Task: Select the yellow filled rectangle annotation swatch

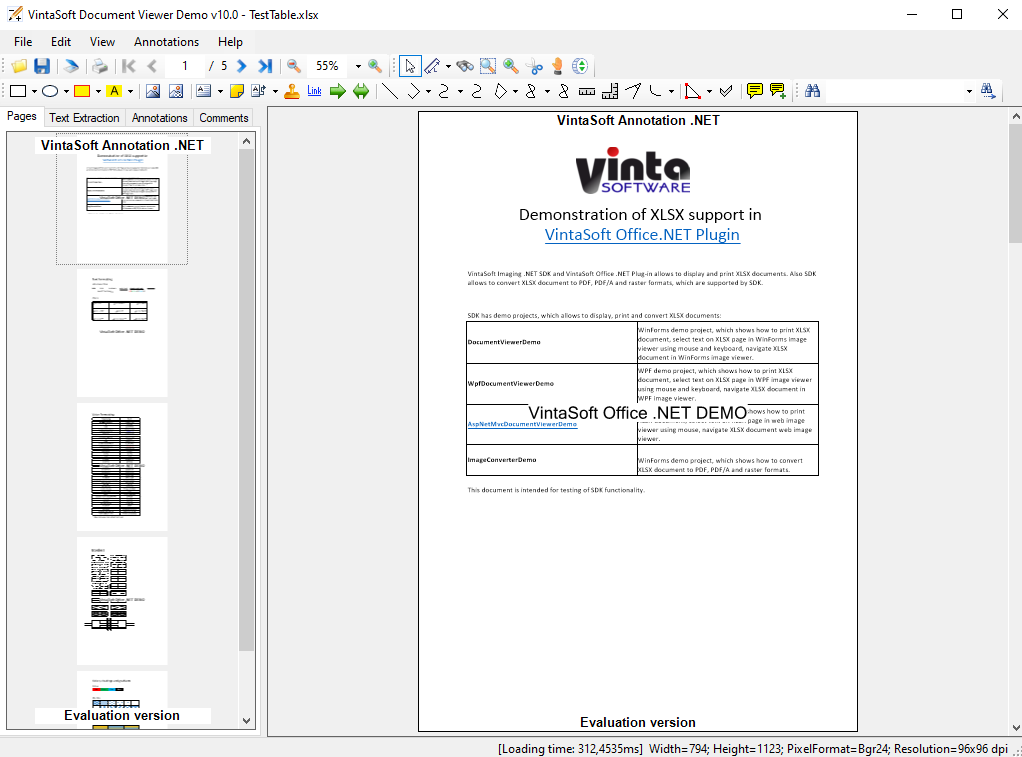Action: click(82, 91)
